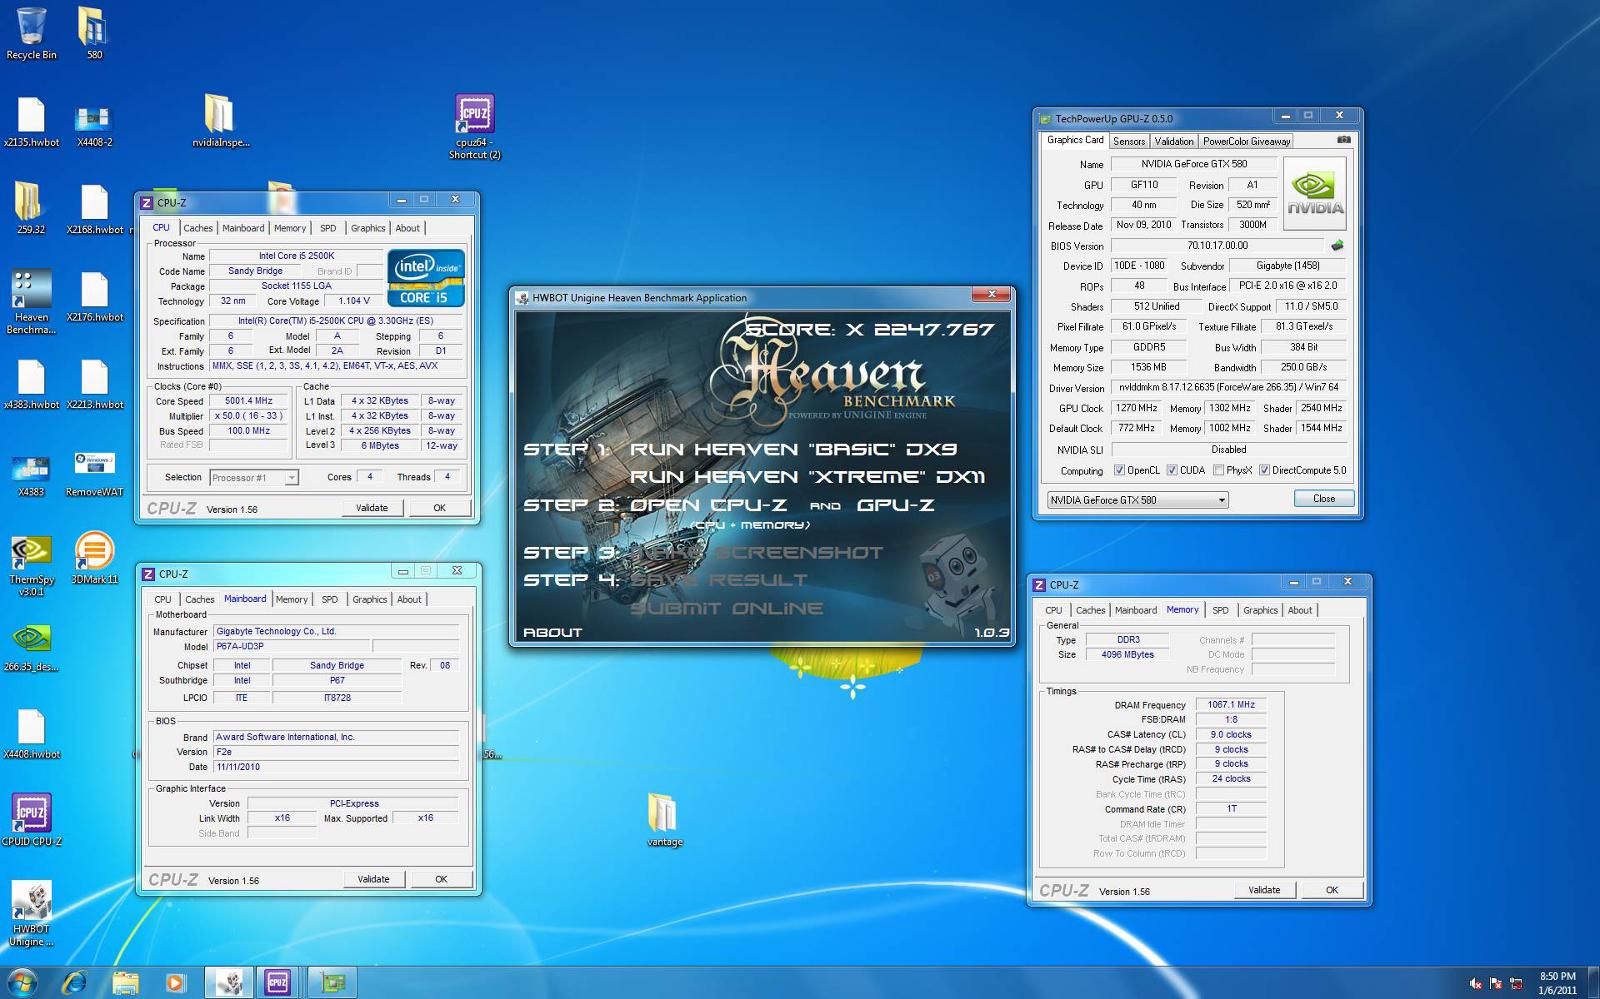Open Internet Explorer from taskbar
Image resolution: width=1600 pixels, height=999 pixels.
click(x=75, y=982)
